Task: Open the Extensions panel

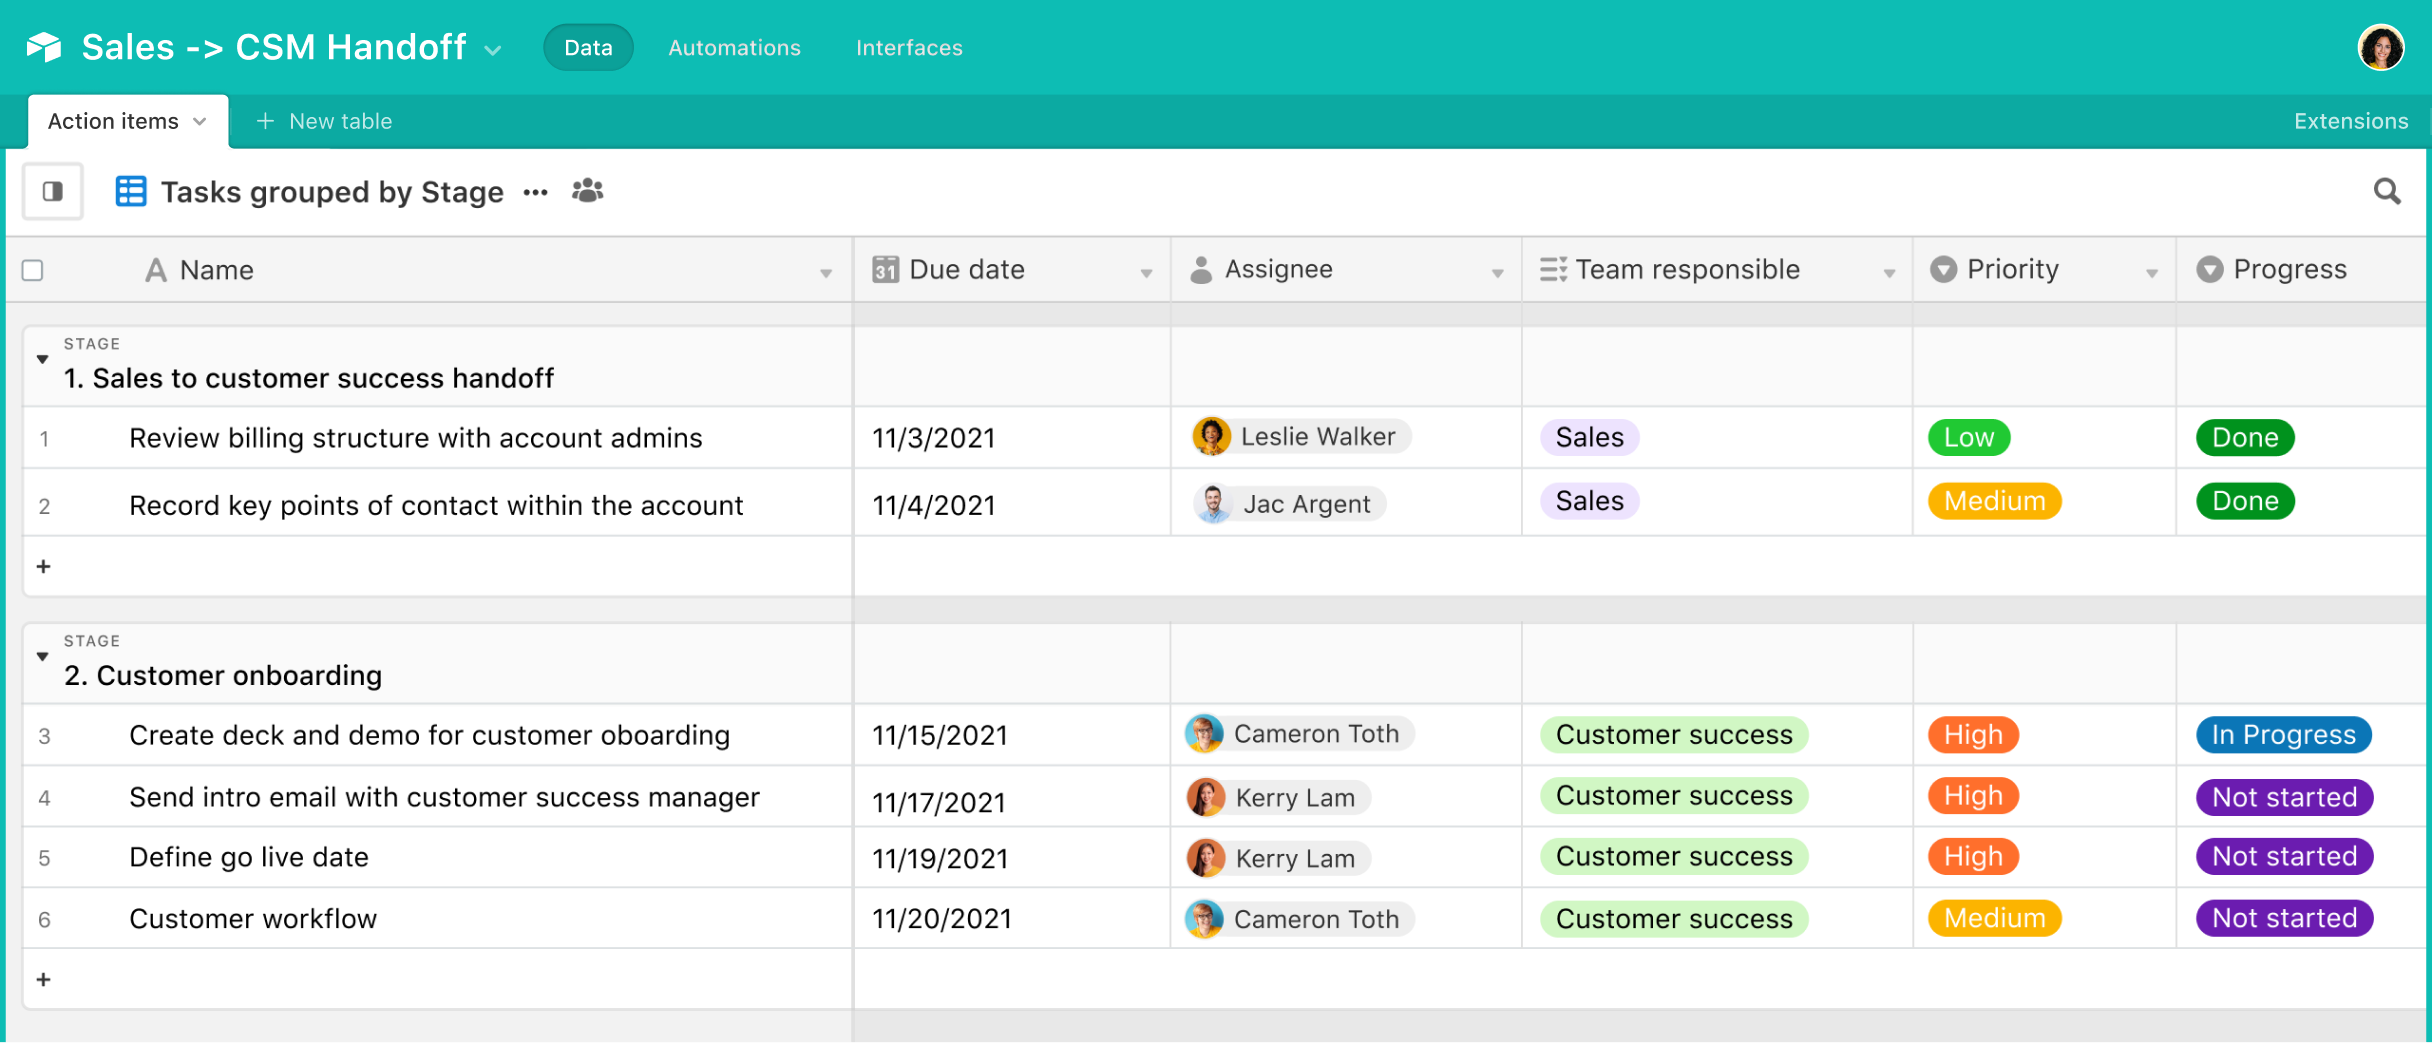Action: pos(2351,121)
